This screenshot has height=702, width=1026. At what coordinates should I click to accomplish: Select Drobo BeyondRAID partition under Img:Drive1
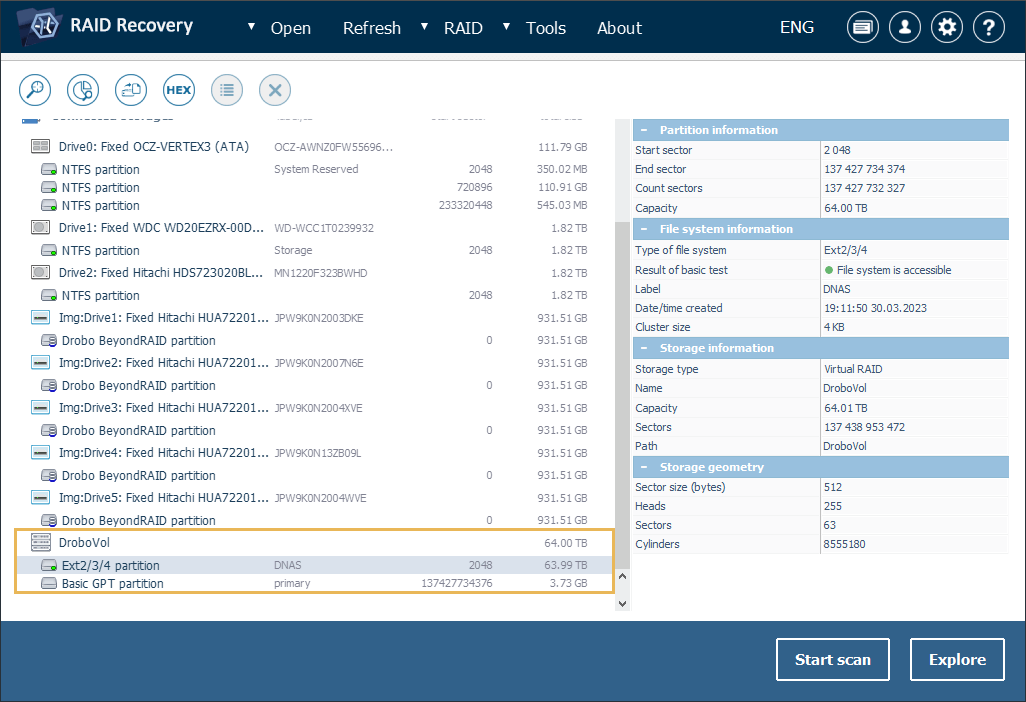pyautogui.click(x=314, y=341)
